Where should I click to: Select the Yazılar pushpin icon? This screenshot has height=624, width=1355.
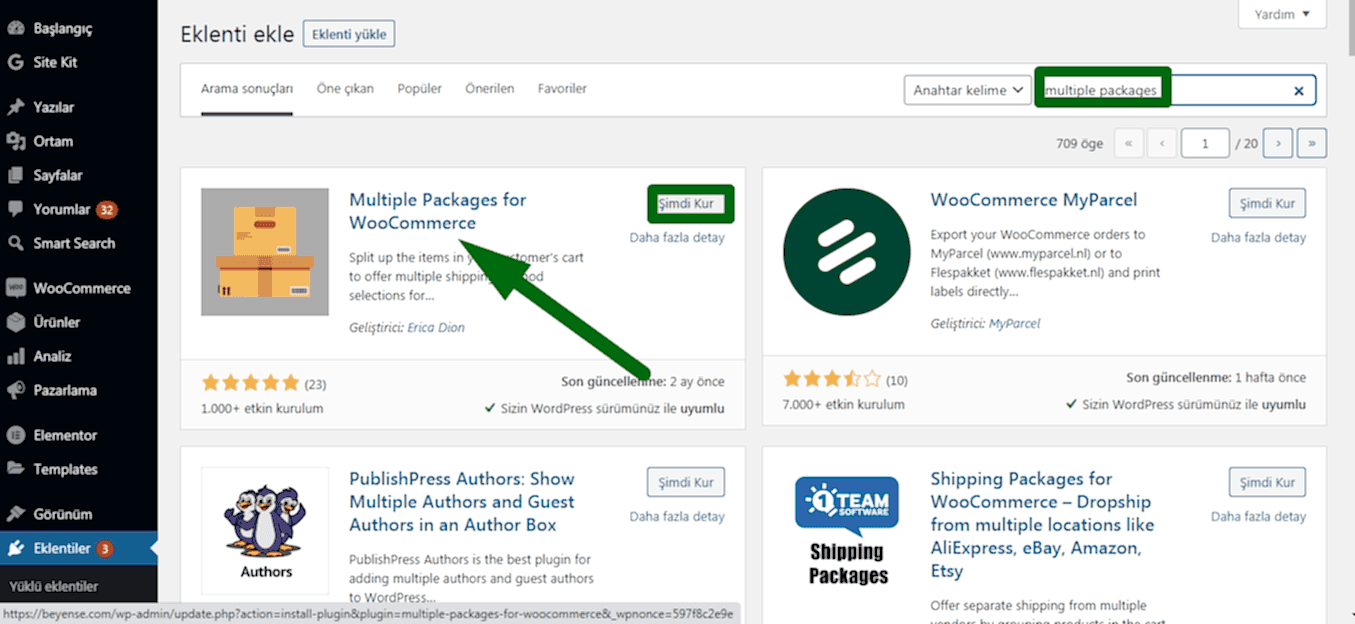[x=16, y=107]
